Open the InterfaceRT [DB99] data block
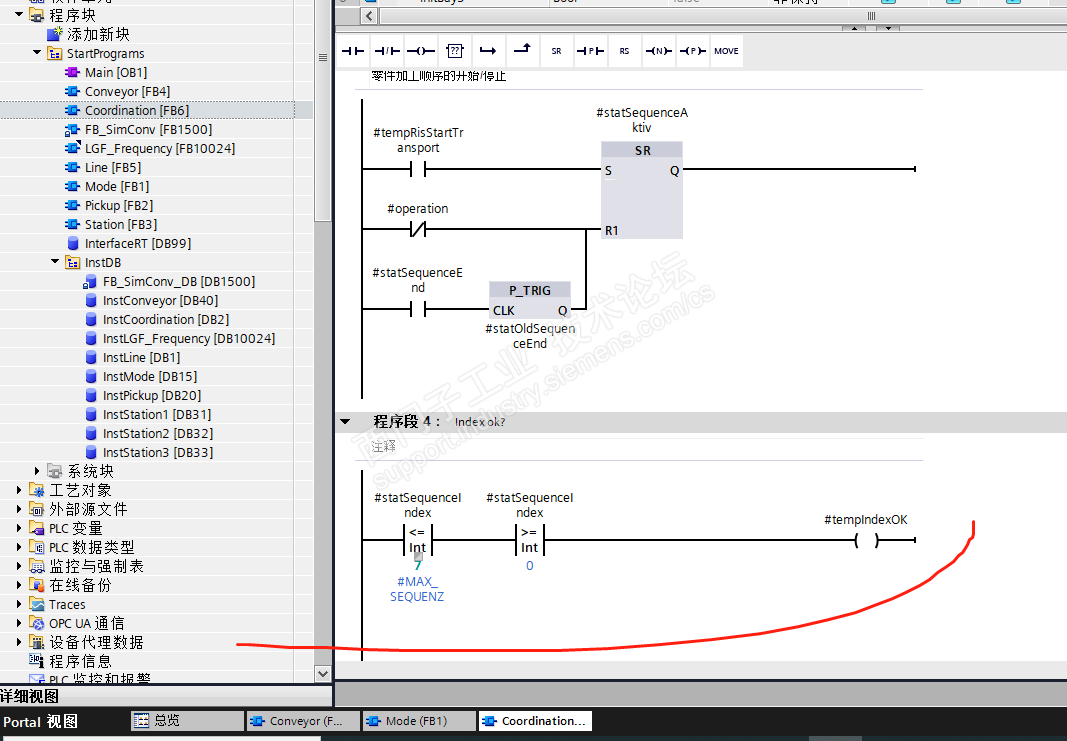 [137, 244]
